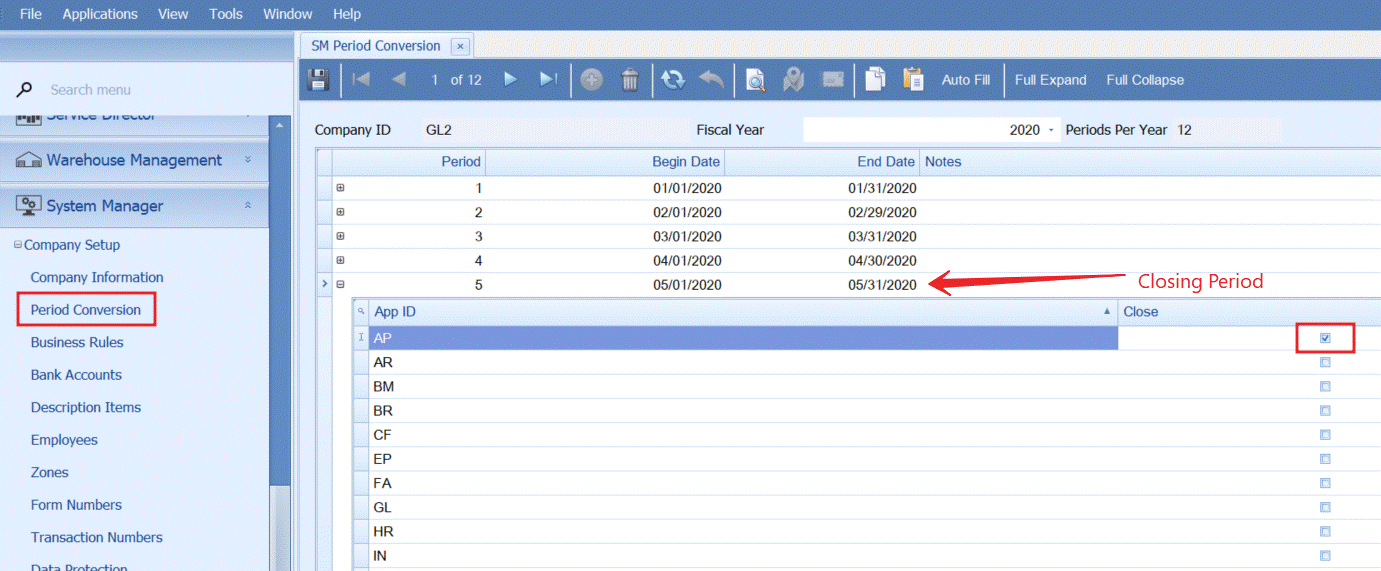1381x571 pixels.
Task: Click the Search menu input field
Action: click(150, 90)
